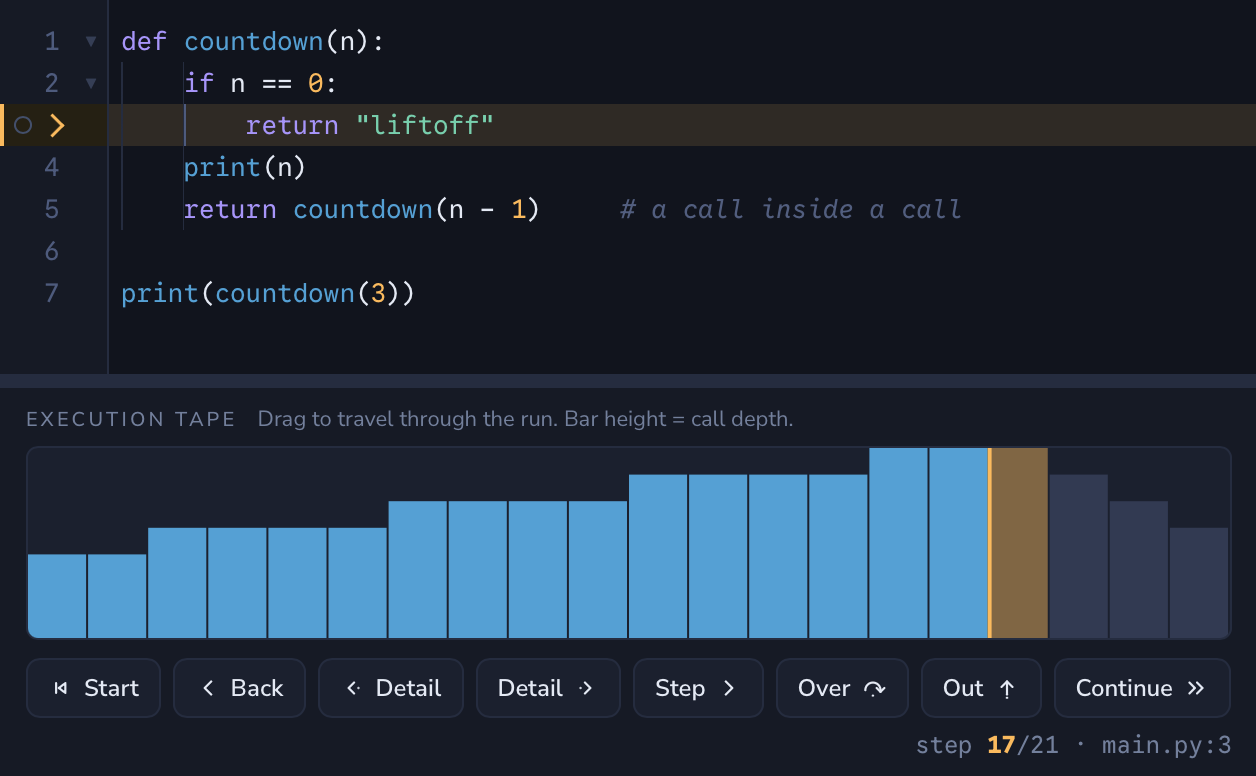This screenshot has width=1256, height=776.
Task: Click the "step 17/21" status counter
Action: pyautogui.click(x=987, y=745)
